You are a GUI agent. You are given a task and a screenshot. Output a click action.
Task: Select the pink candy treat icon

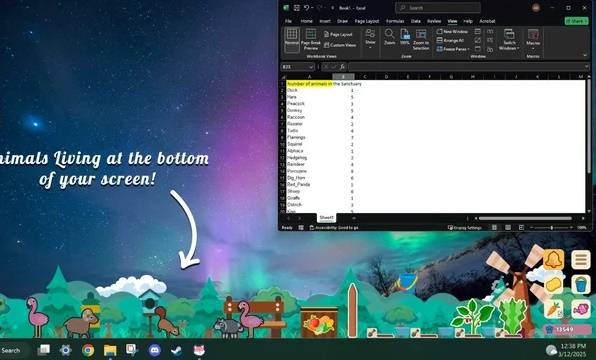coord(580,309)
